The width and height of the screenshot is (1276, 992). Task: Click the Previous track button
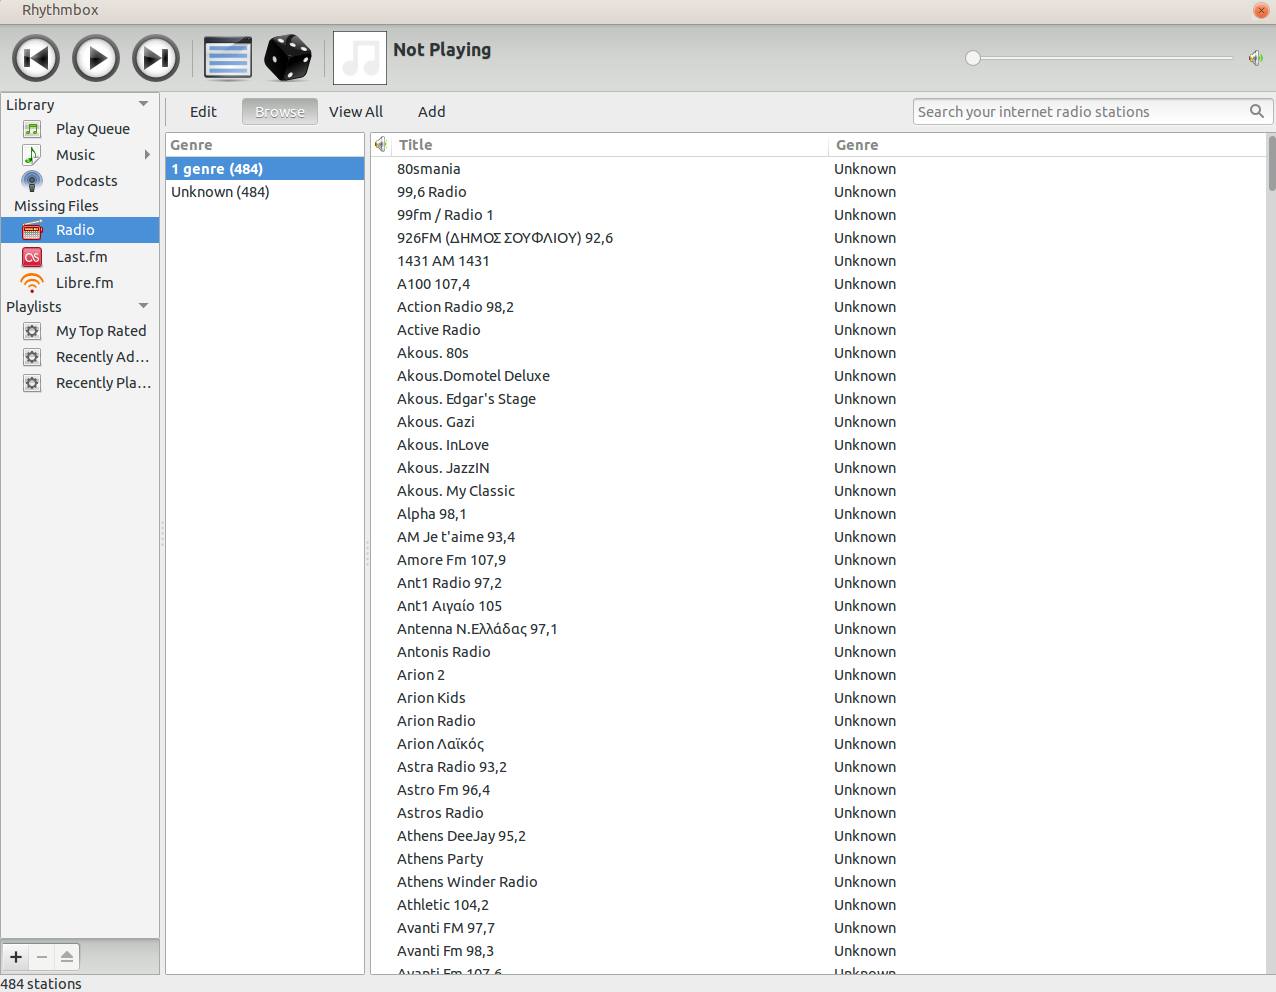coord(36,58)
